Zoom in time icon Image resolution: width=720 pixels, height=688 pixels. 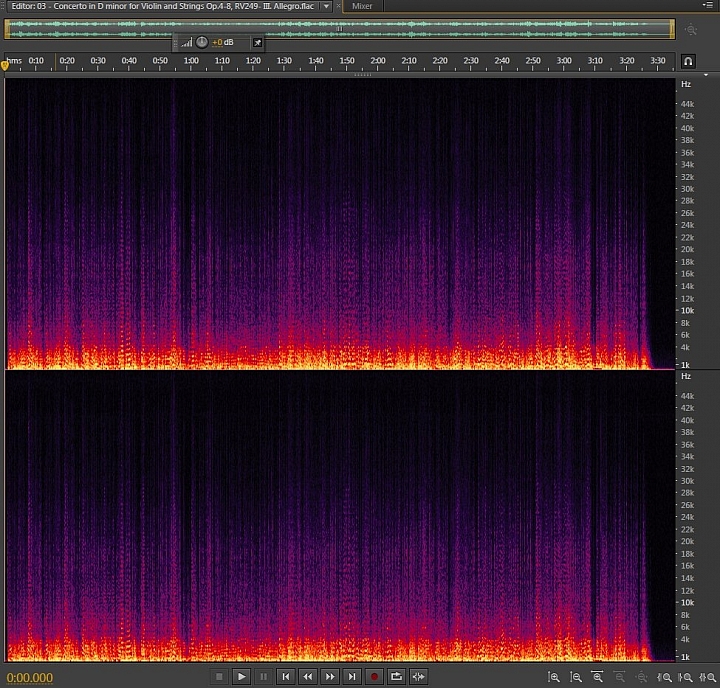pos(597,677)
